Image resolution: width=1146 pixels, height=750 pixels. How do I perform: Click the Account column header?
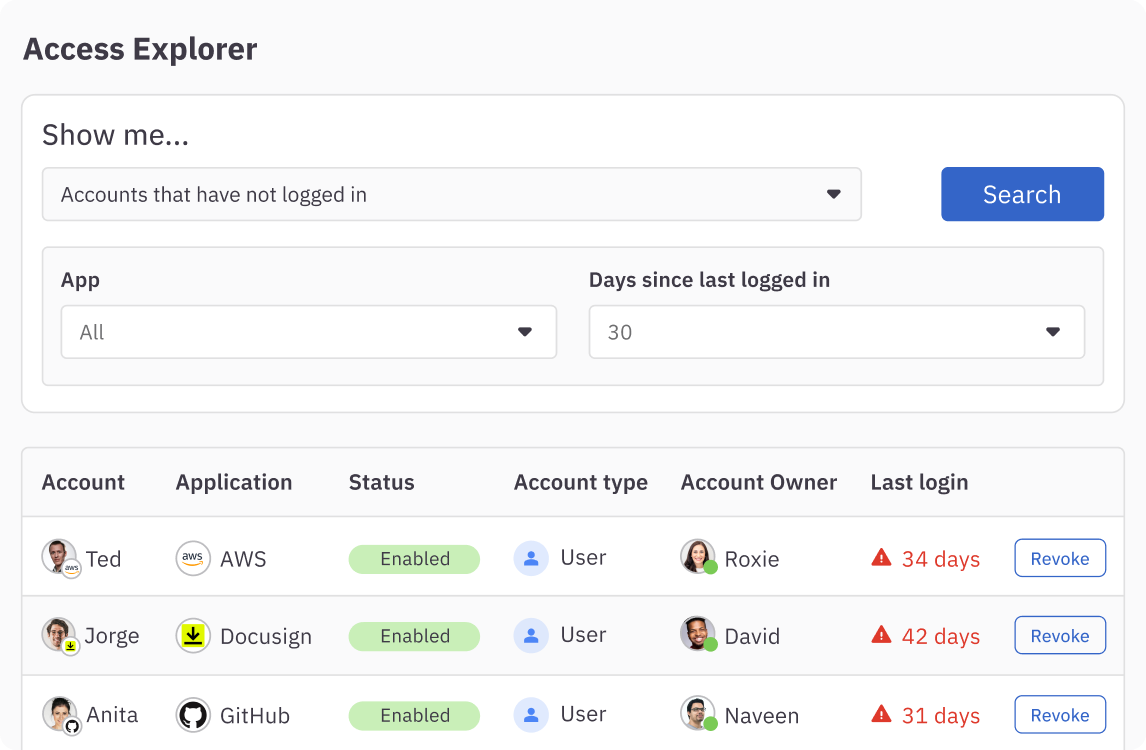(83, 482)
